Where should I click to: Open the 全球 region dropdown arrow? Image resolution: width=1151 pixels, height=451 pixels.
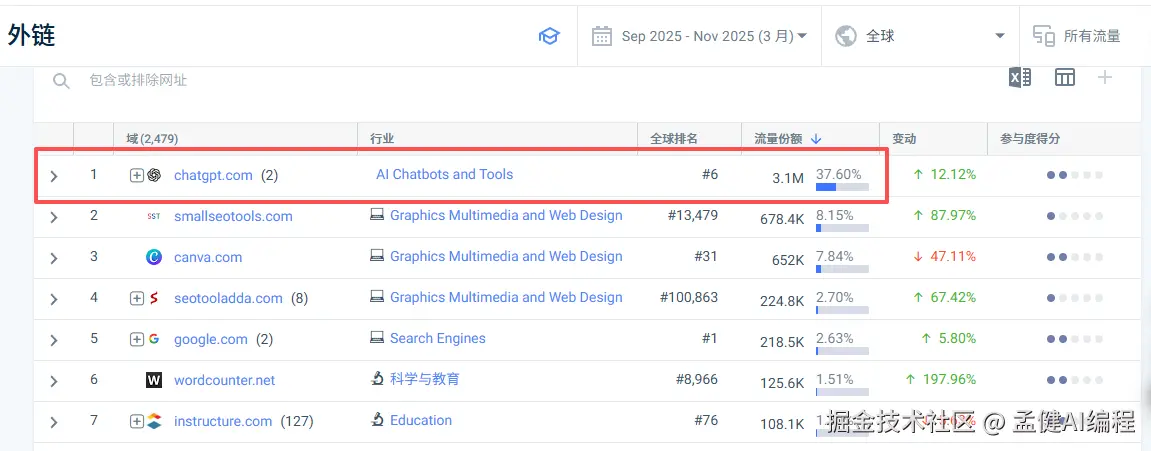(999, 37)
